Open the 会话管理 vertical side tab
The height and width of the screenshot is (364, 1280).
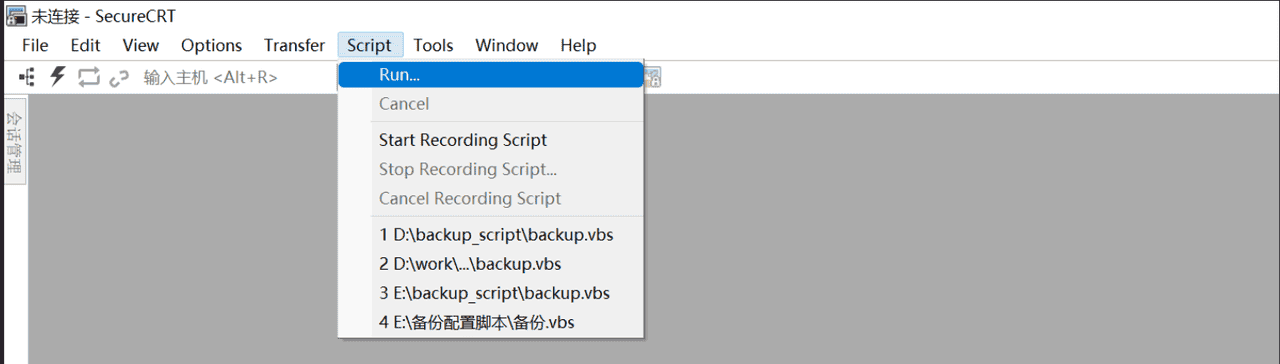coord(14,142)
